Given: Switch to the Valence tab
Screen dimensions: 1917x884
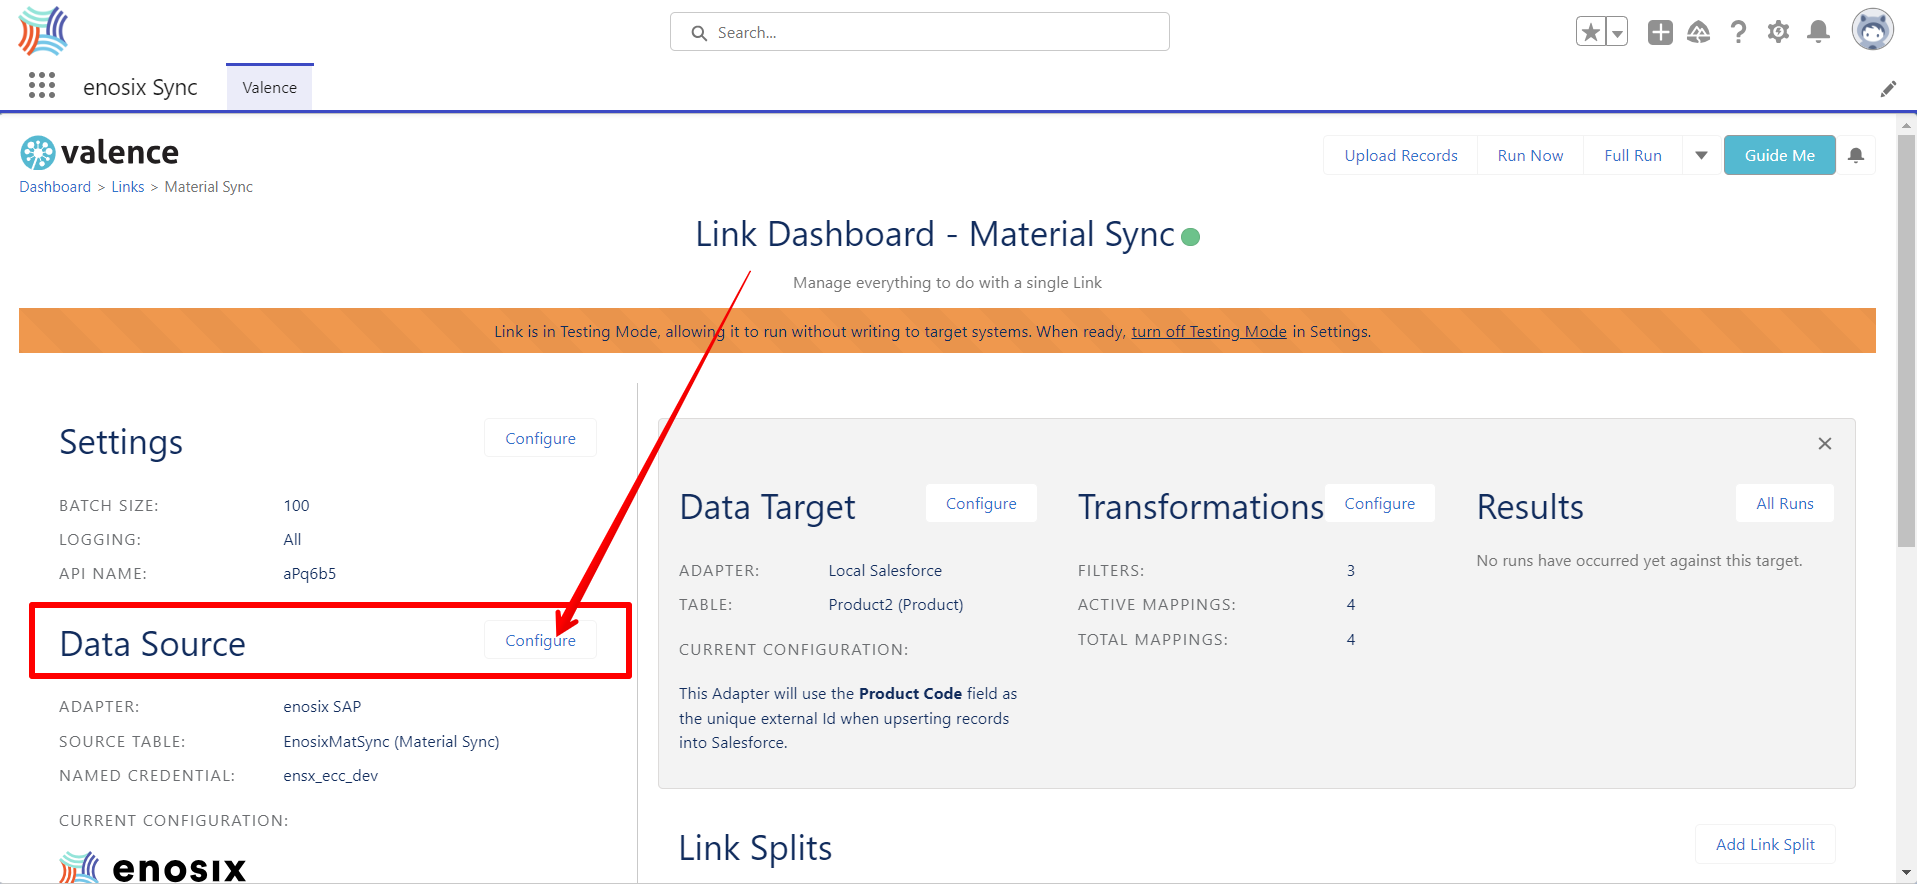Looking at the screenshot, I should (269, 87).
